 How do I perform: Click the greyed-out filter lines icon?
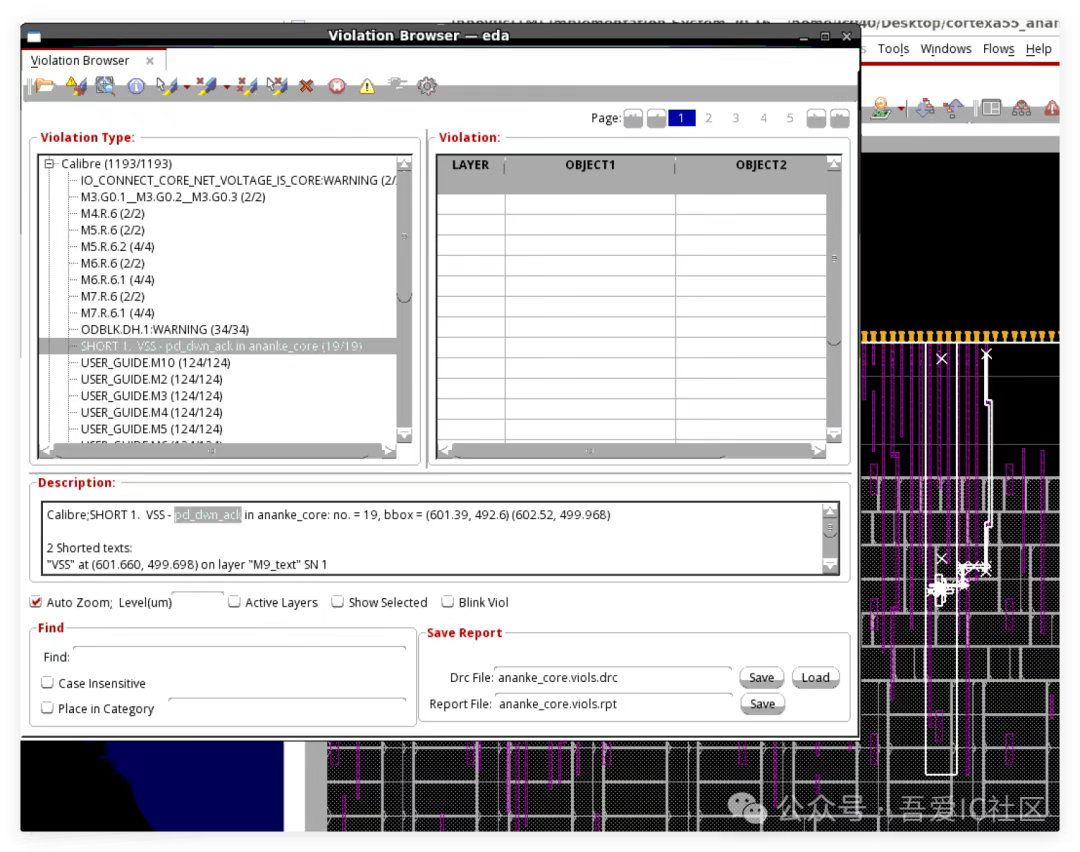coord(397,84)
